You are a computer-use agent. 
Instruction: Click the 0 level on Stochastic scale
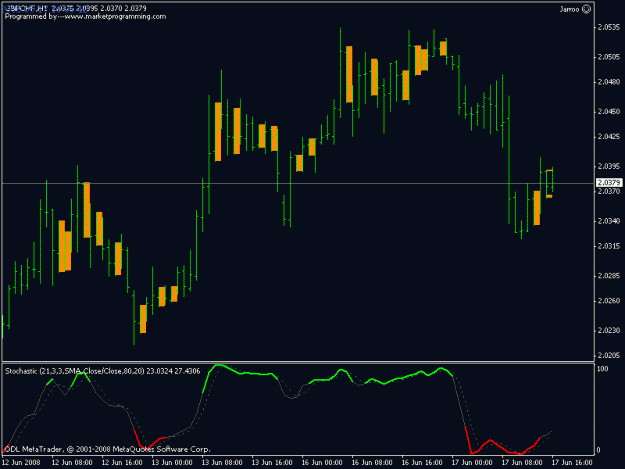coord(598,450)
